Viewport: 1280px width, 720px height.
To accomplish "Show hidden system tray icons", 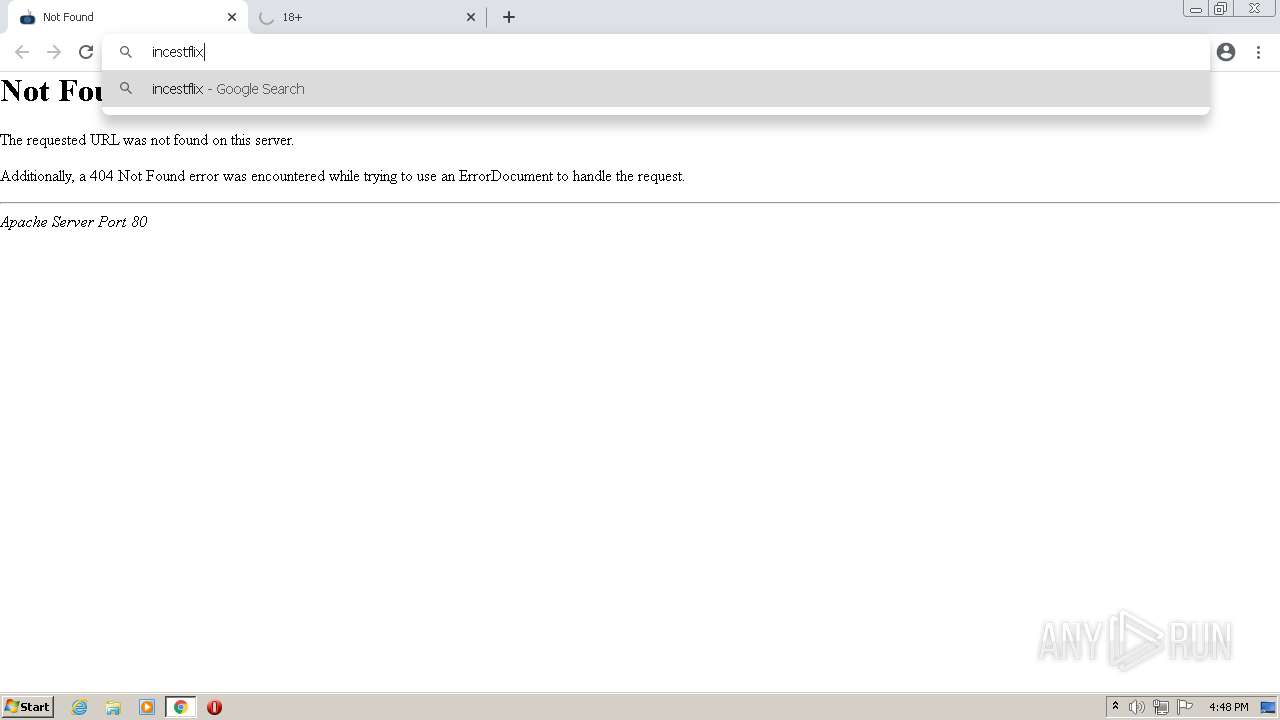I will (x=1115, y=707).
